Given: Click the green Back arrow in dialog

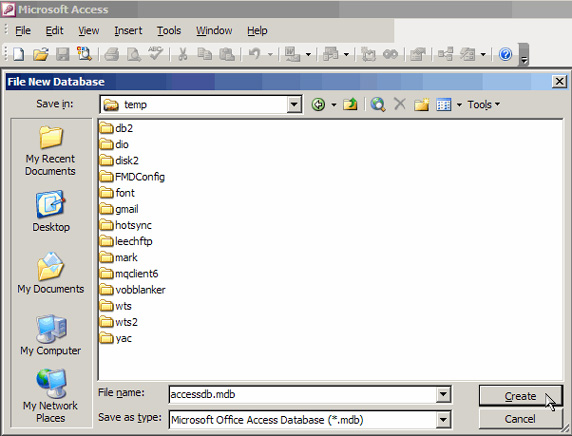Looking at the screenshot, I should [x=318, y=105].
